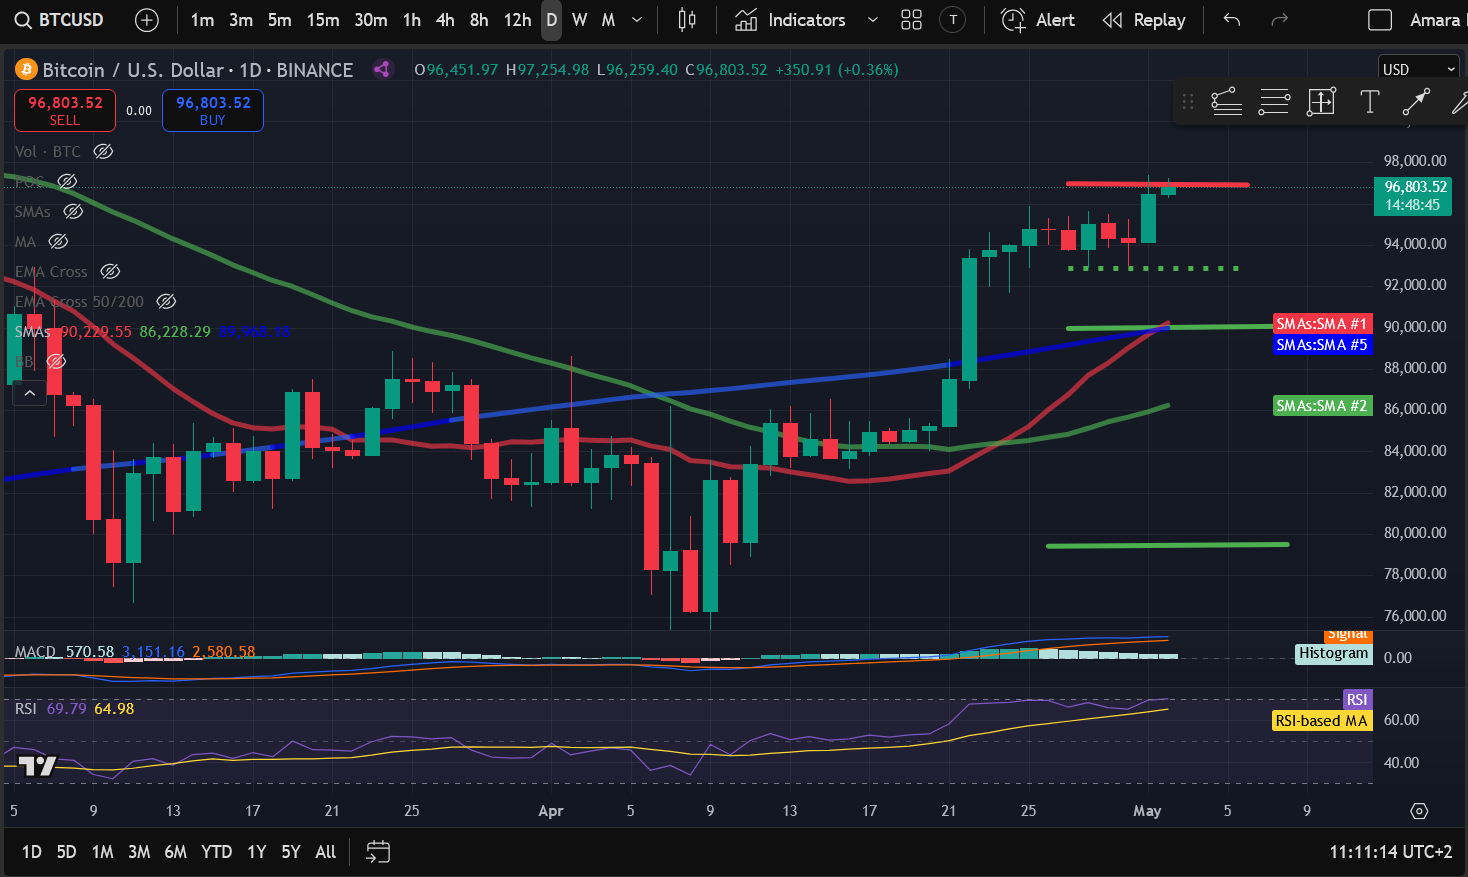Image resolution: width=1468 pixels, height=877 pixels.
Task: Click the undo arrow icon
Action: 1232,20
